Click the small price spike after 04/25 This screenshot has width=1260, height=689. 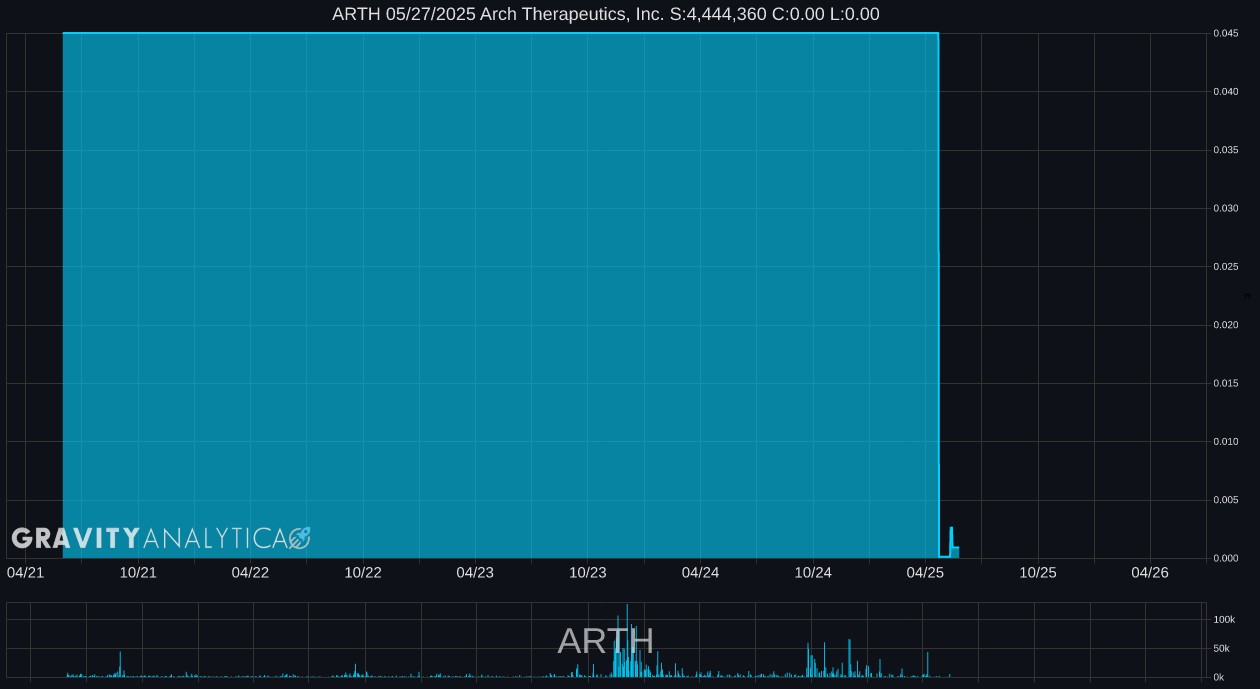tap(952, 542)
